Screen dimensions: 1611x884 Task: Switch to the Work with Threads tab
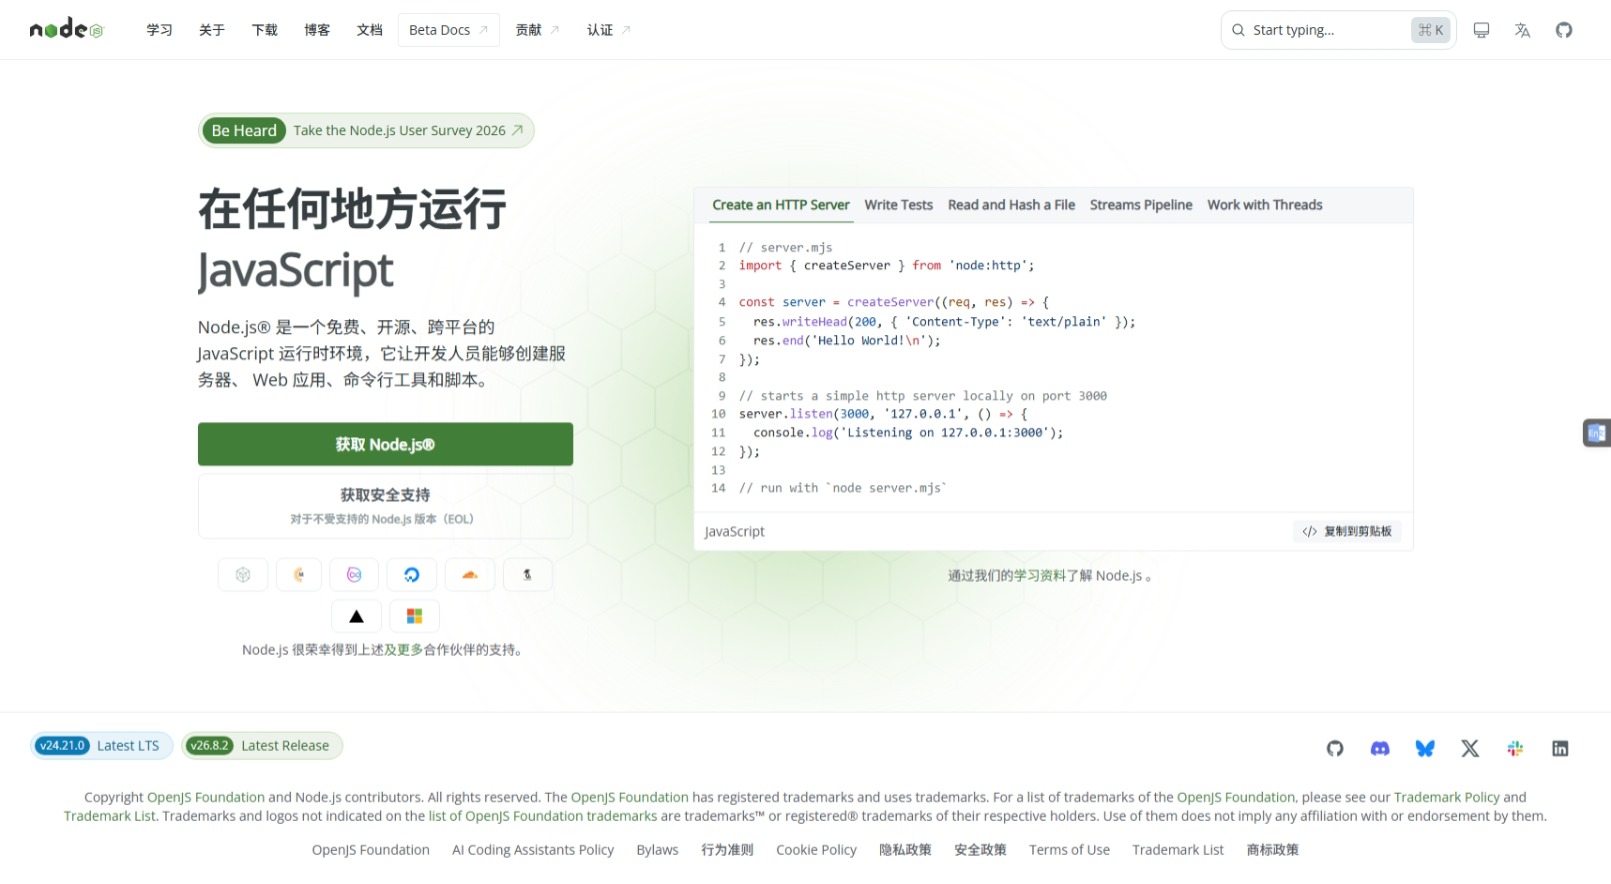[x=1264, y=205]
